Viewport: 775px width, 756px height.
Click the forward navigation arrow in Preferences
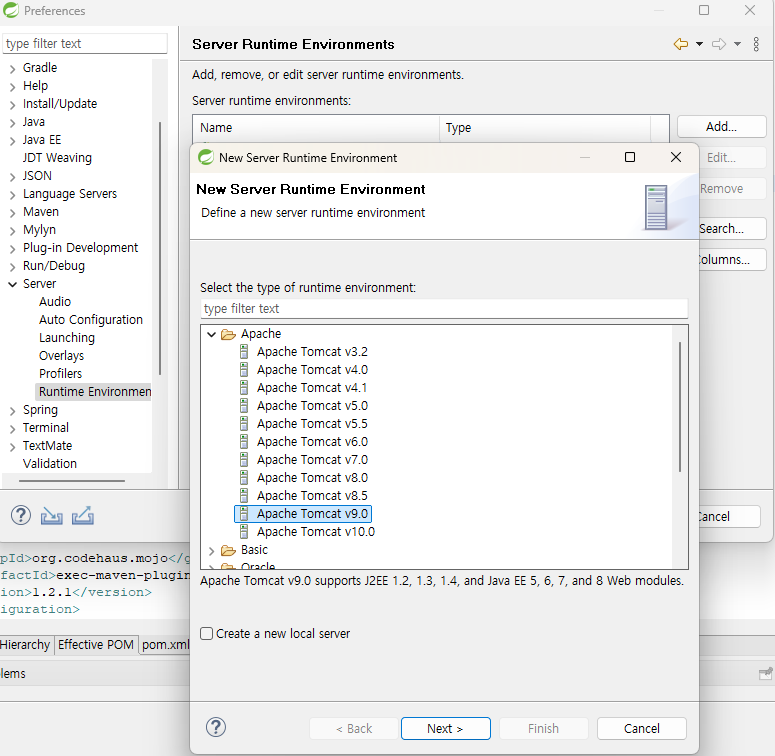point(719,44)
